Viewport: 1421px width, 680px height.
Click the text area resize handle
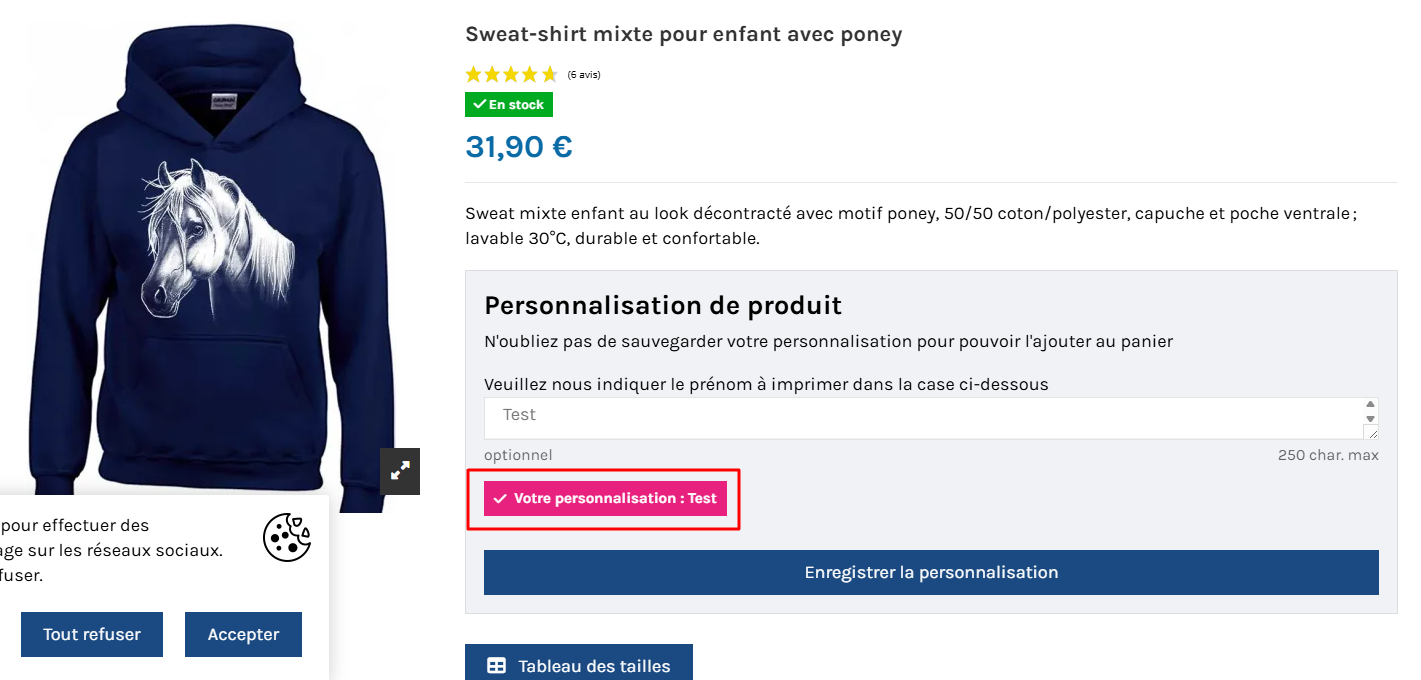tap(1371, 432)
